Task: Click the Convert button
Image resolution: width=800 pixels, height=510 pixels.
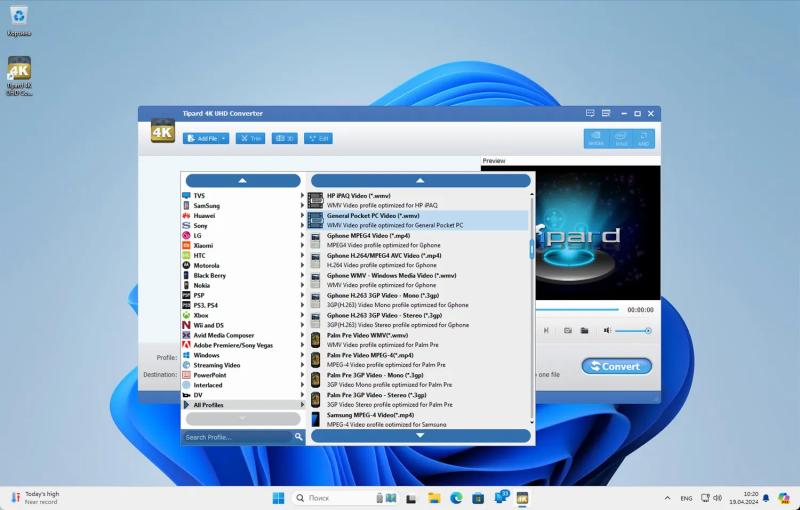Action: pos(617,366)
